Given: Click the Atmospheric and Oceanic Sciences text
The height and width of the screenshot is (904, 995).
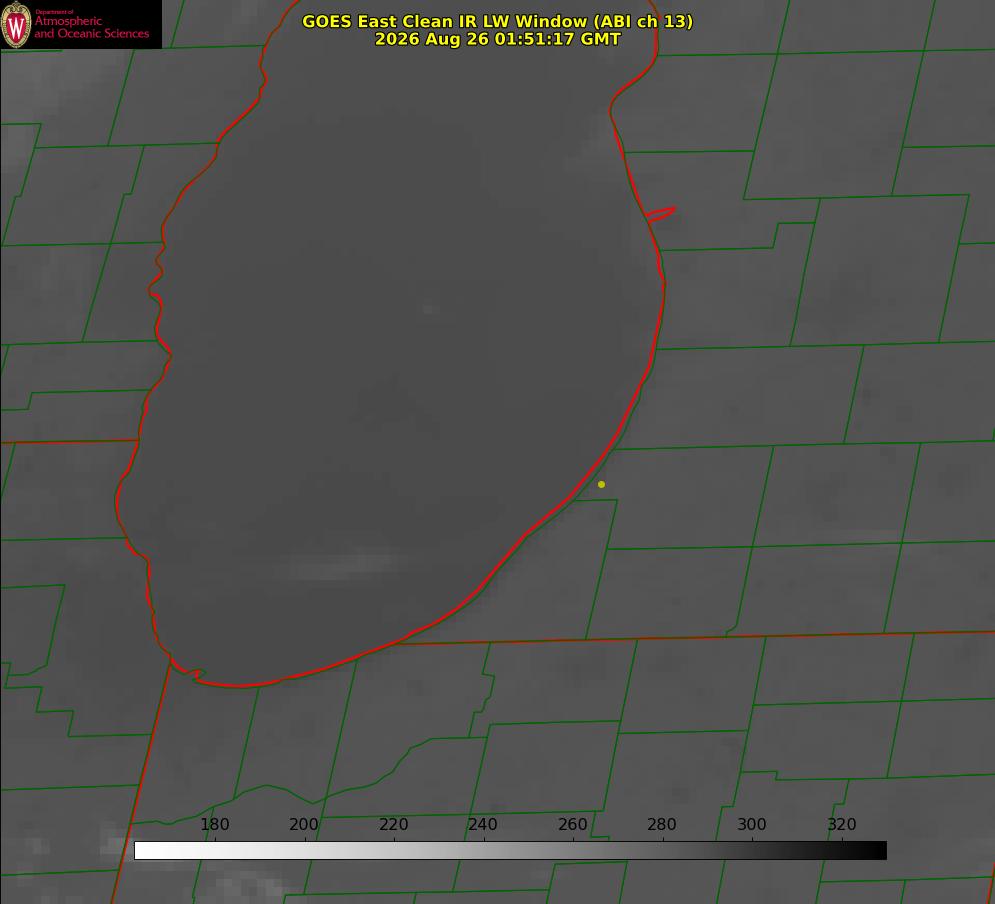Looking at the screenshot, I should coord(91,27).
